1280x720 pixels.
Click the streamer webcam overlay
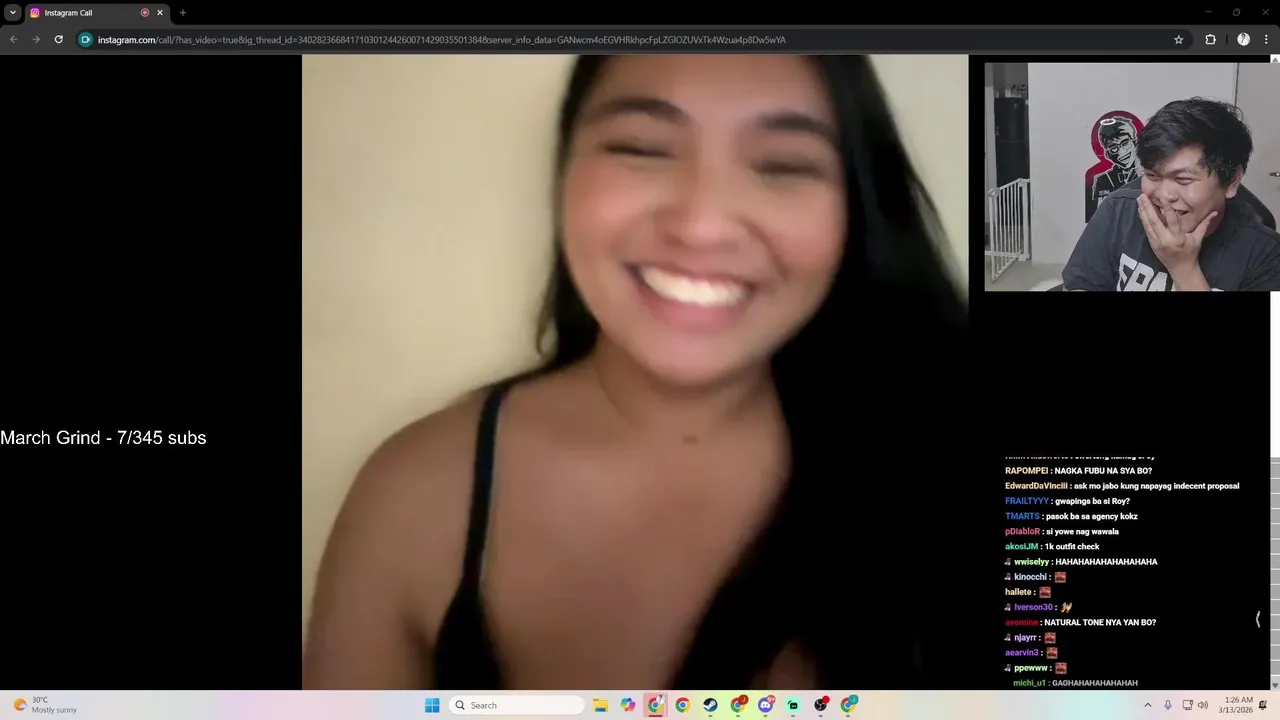tap(1132, 177)
